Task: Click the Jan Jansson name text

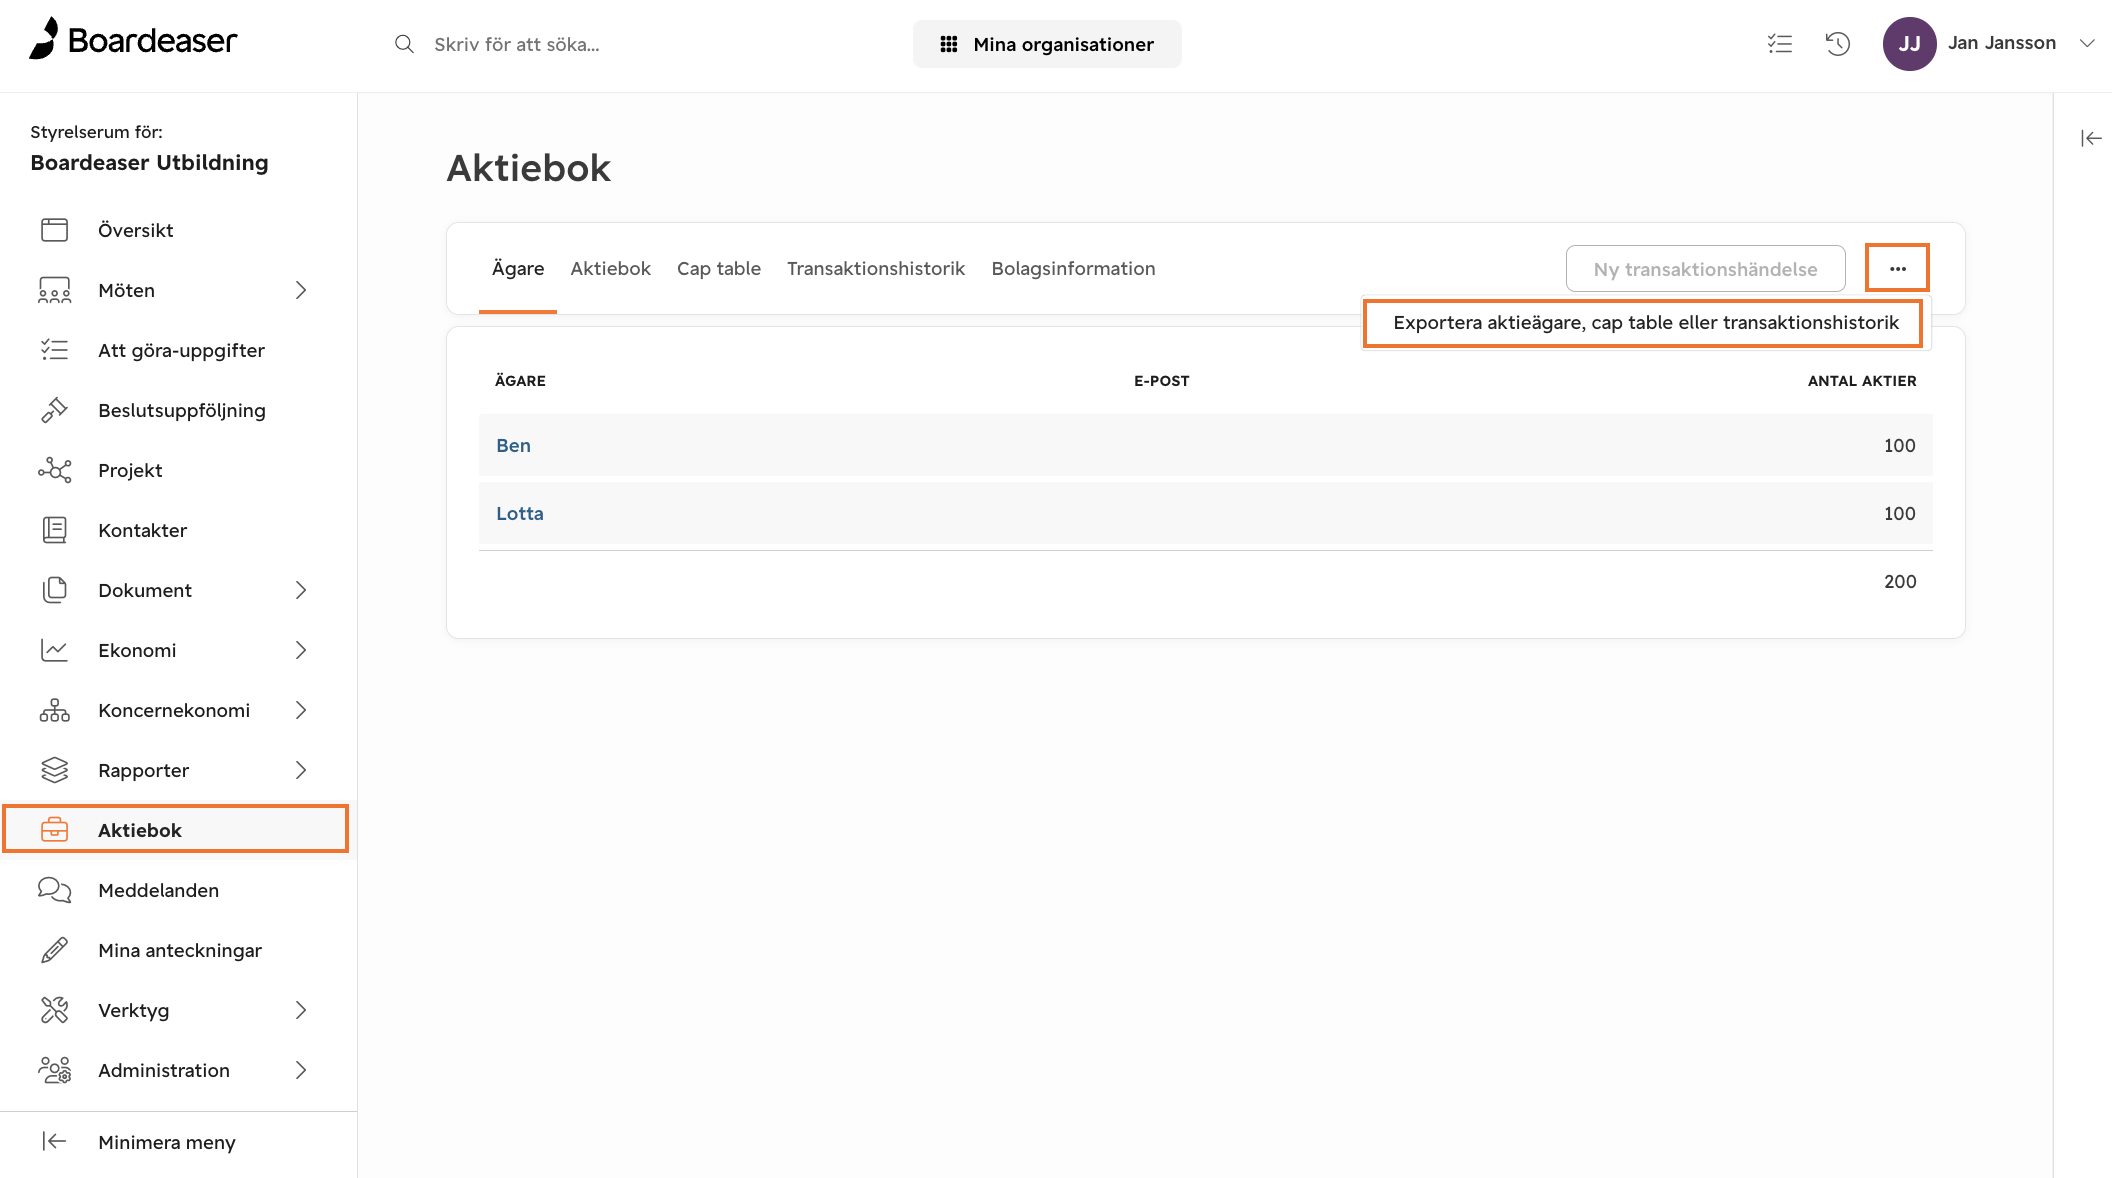Action: click(2001, 43)
